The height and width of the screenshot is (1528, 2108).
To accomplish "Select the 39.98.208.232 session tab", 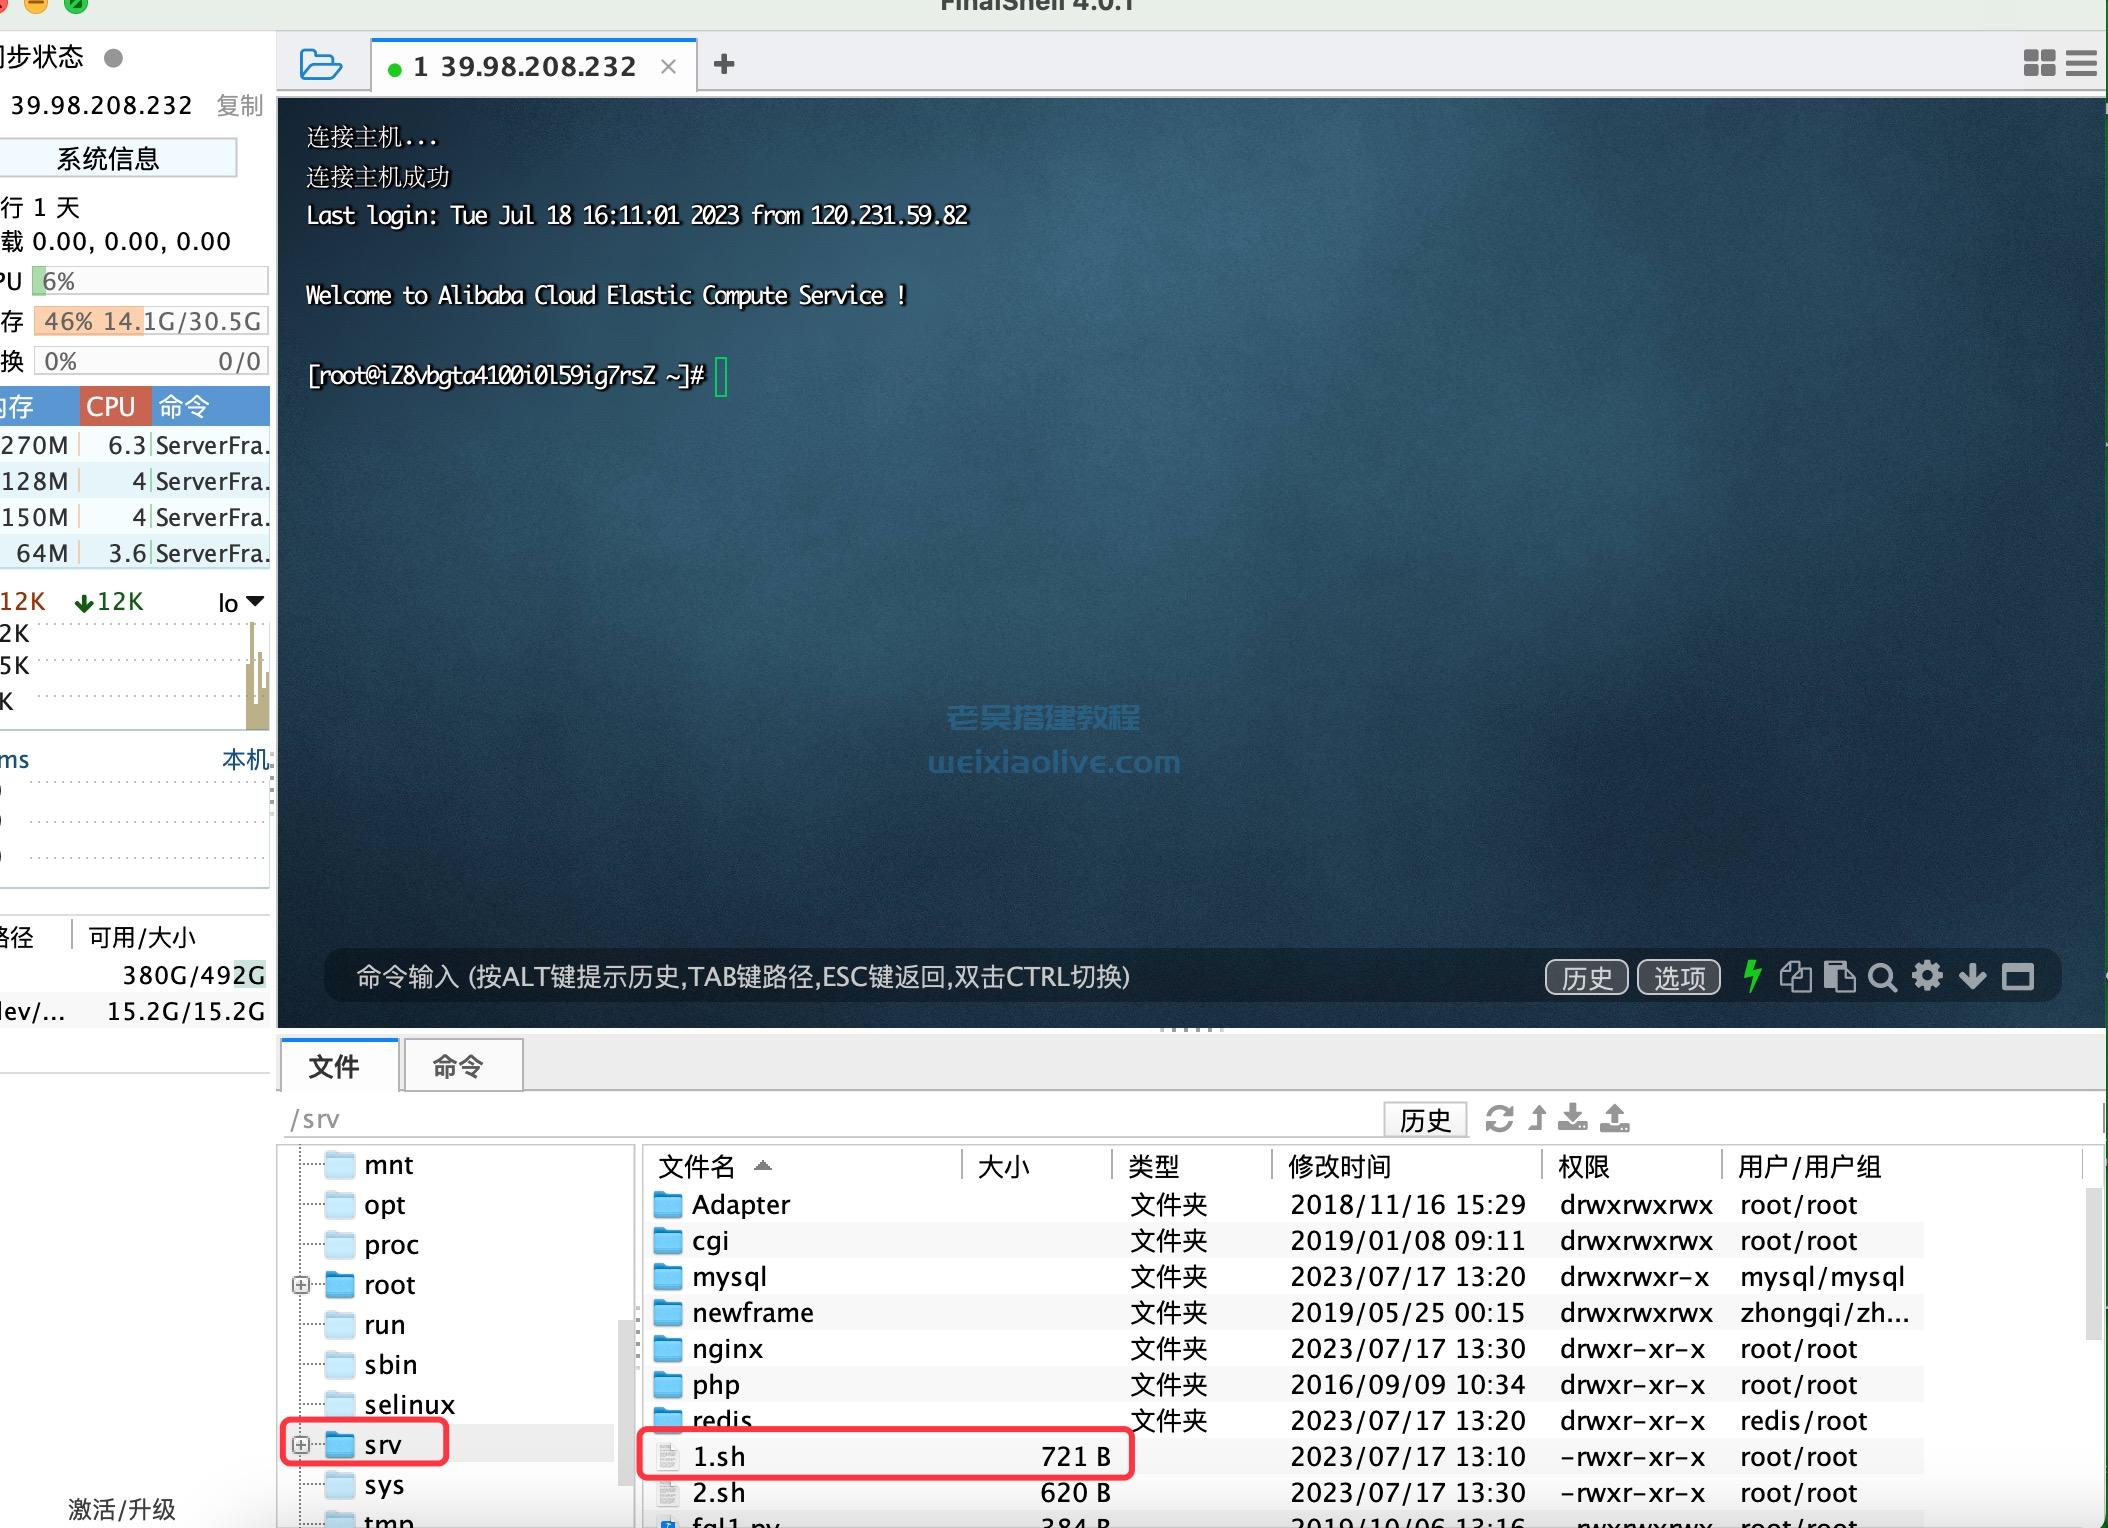I will tap(525, 67).
